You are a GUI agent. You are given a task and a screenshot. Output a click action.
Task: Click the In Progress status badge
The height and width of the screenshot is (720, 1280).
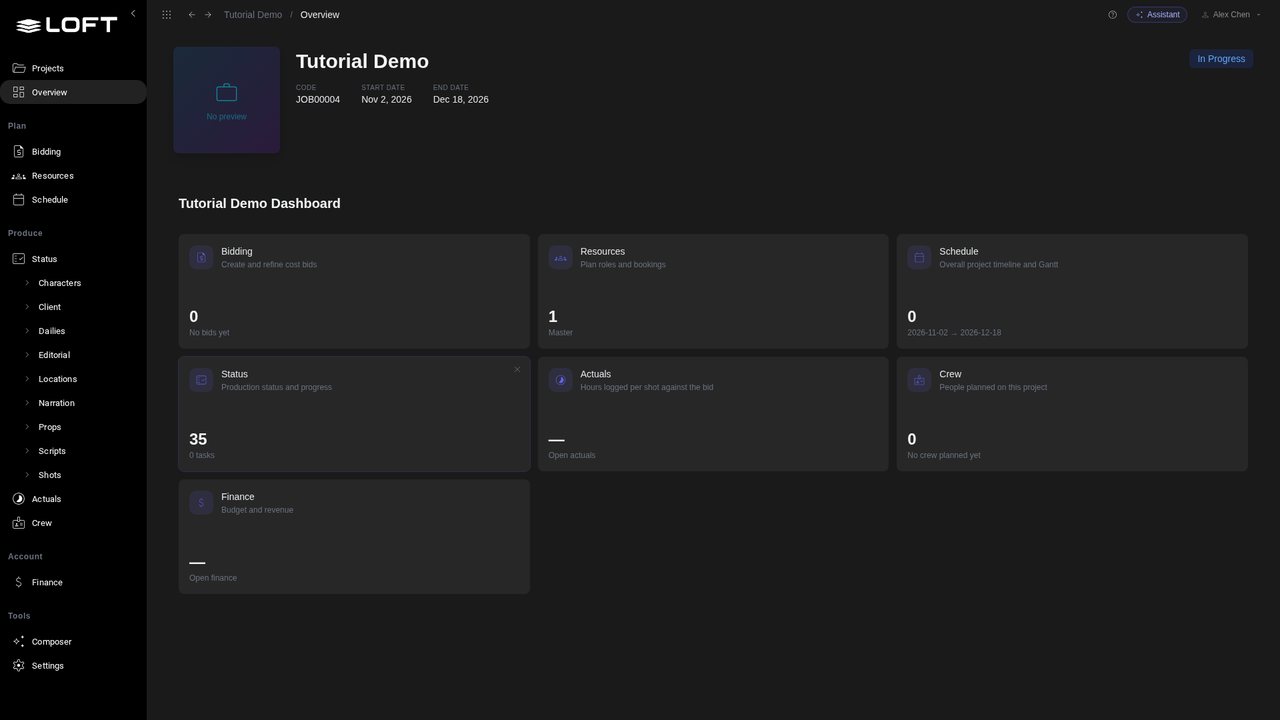1221,59
